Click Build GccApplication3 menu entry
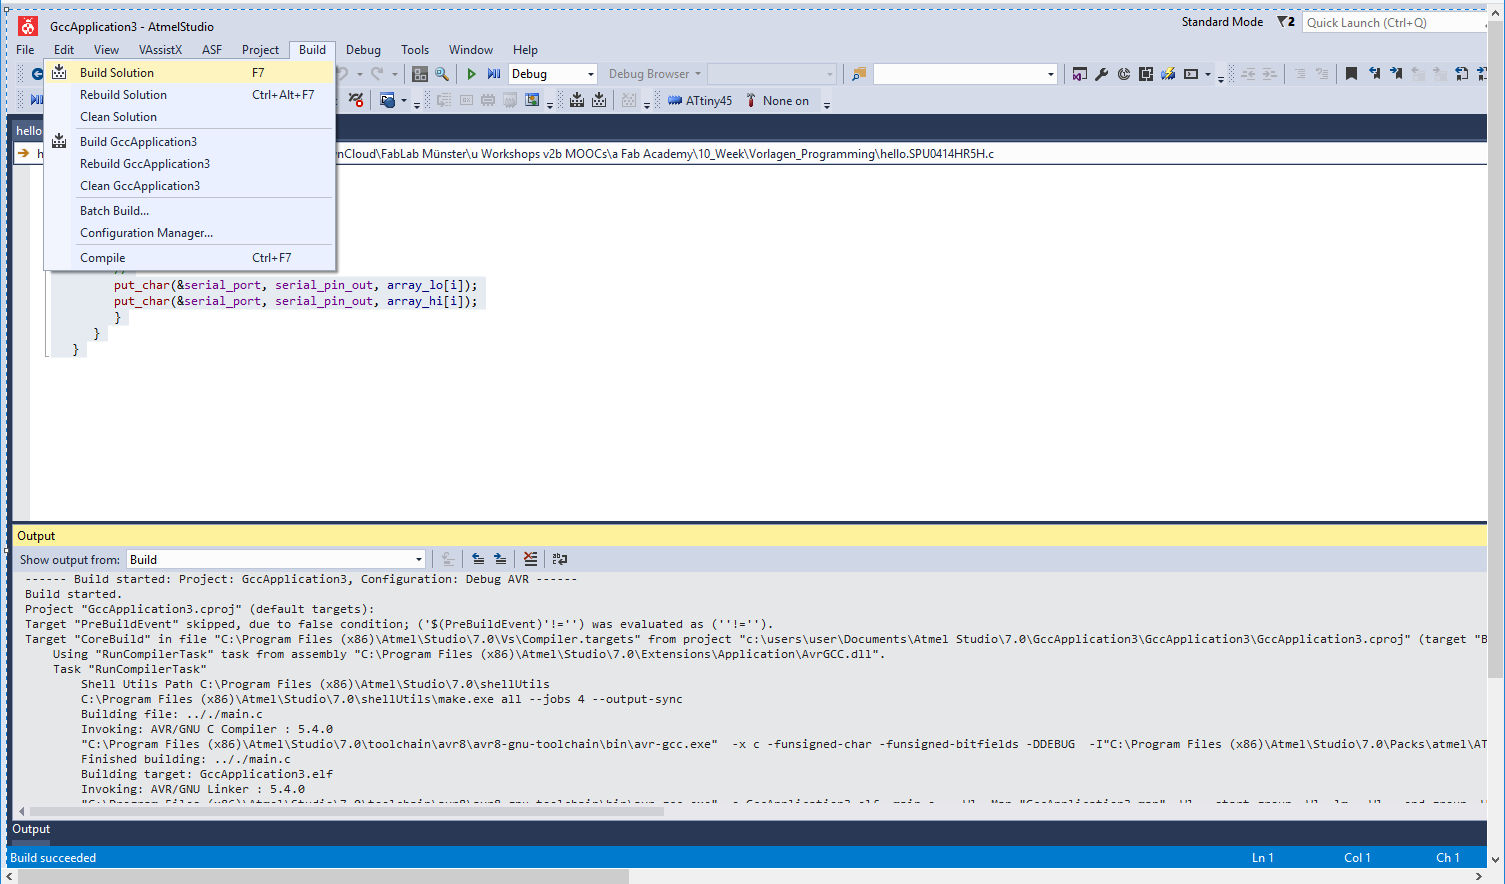Viewport: 1505px width, 884px height. coord(189,142)
